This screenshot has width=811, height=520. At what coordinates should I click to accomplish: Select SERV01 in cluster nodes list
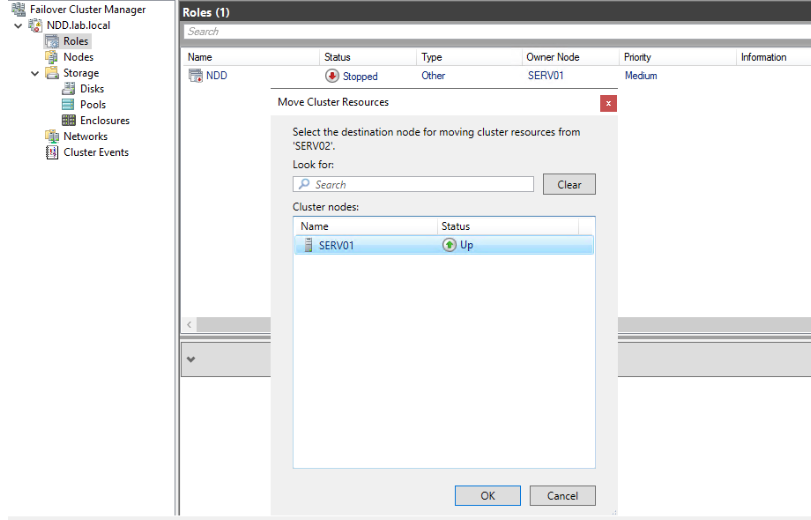point(444,245)
